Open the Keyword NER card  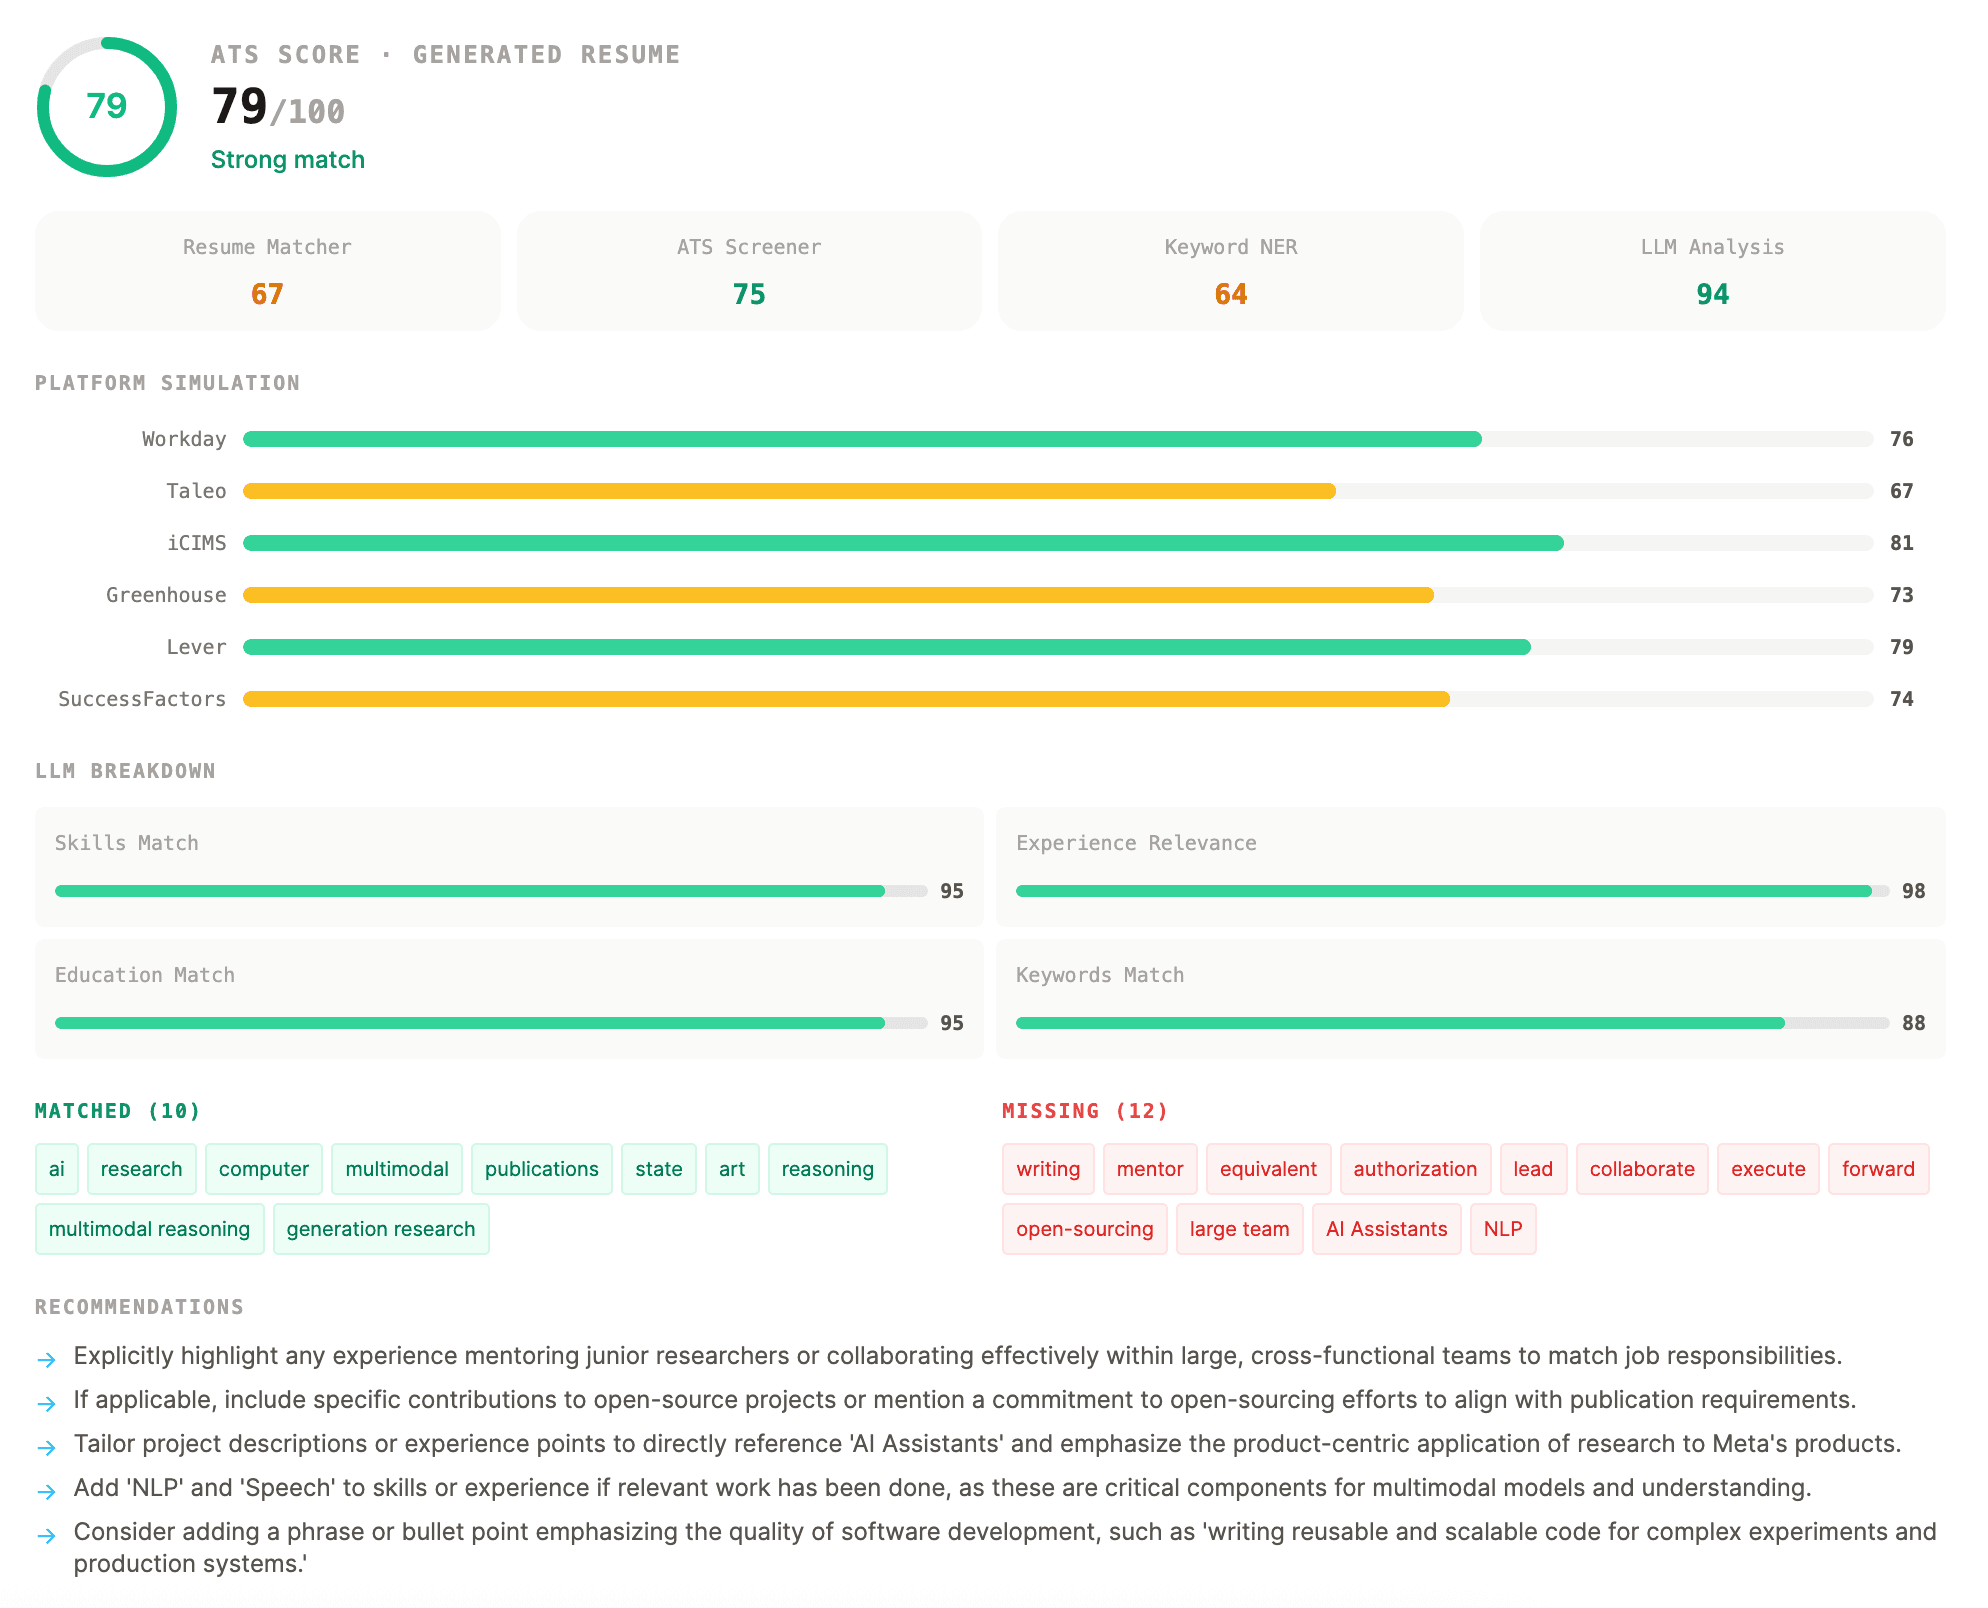click(1230, 271)
